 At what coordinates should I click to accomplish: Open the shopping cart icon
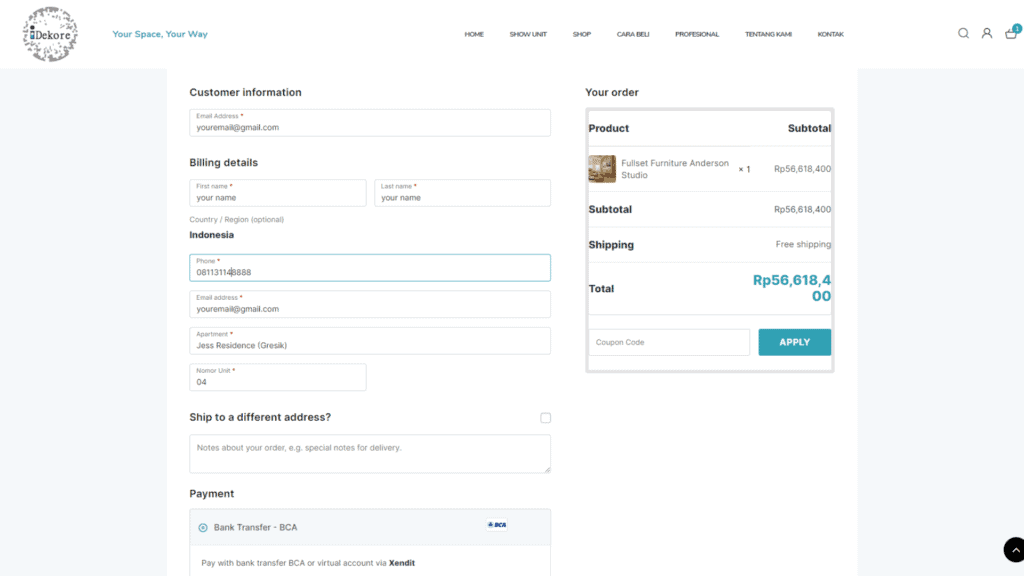pyautogui.click(x=1011, y=34)
